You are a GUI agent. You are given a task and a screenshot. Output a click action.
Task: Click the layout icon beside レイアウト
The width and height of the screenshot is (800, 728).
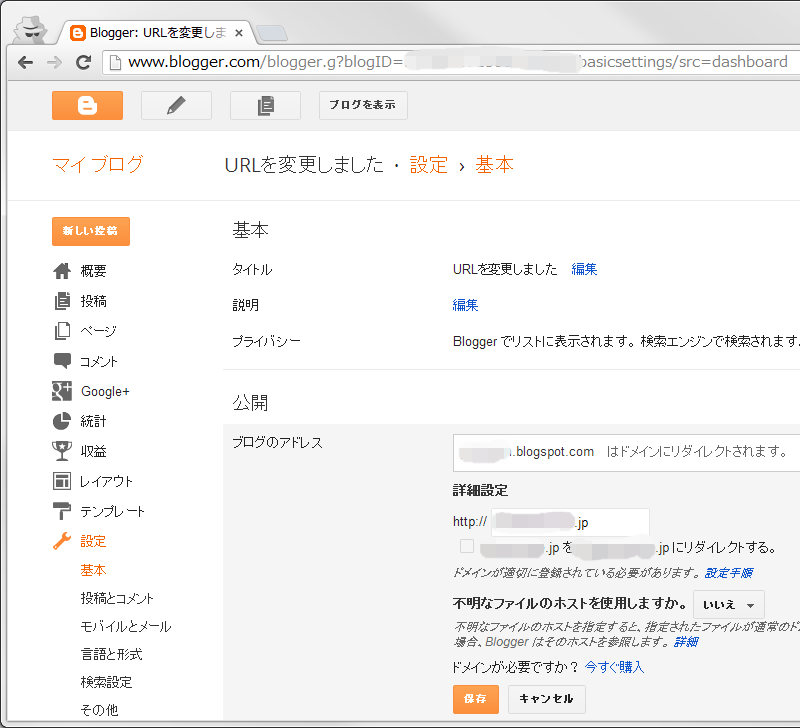coord(62,481)
